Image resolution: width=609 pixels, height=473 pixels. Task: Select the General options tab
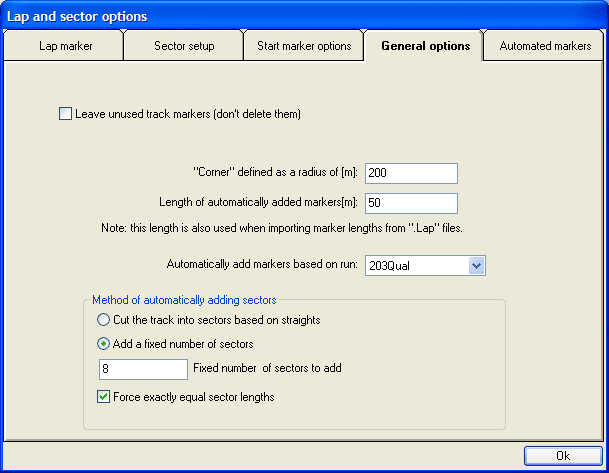click(x=425, y=46)
